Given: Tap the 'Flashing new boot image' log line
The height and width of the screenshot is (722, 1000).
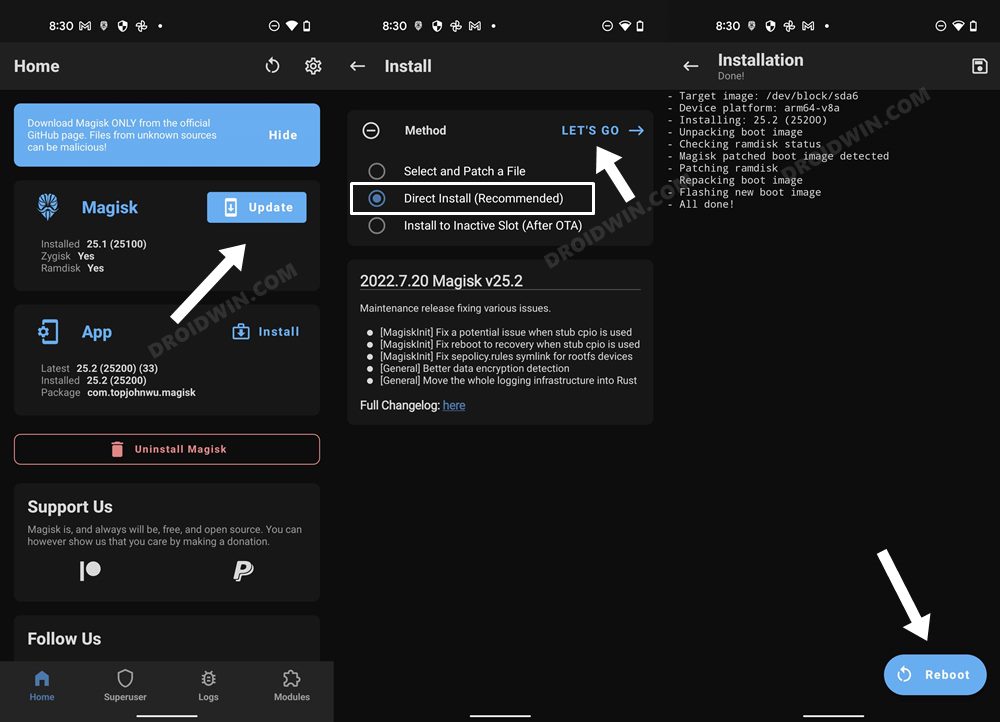Looking at the screenshot, I should [744, 192].
